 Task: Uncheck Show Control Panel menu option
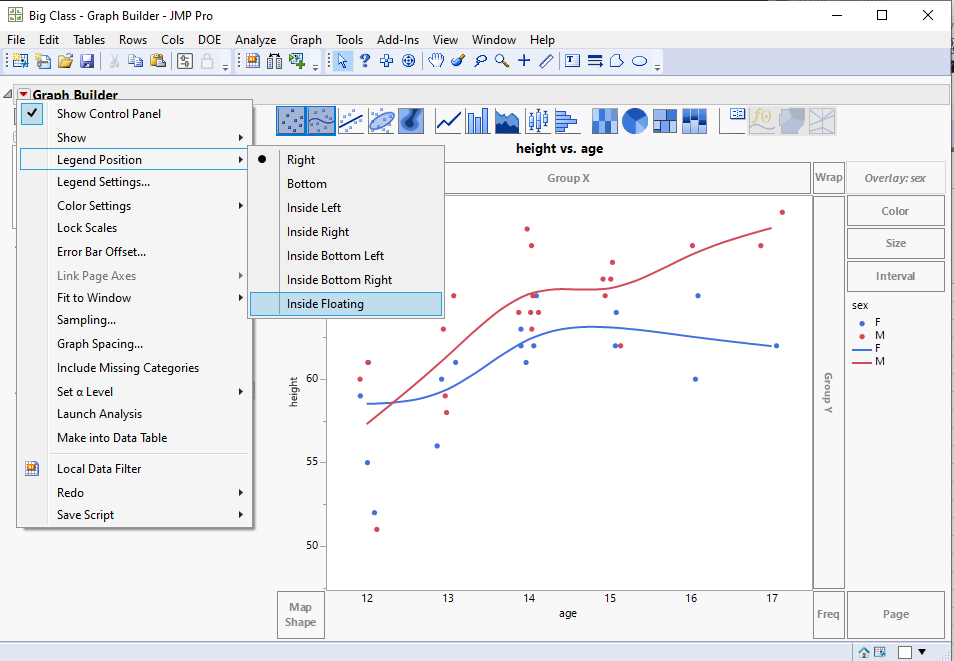(x=136, y=114)
